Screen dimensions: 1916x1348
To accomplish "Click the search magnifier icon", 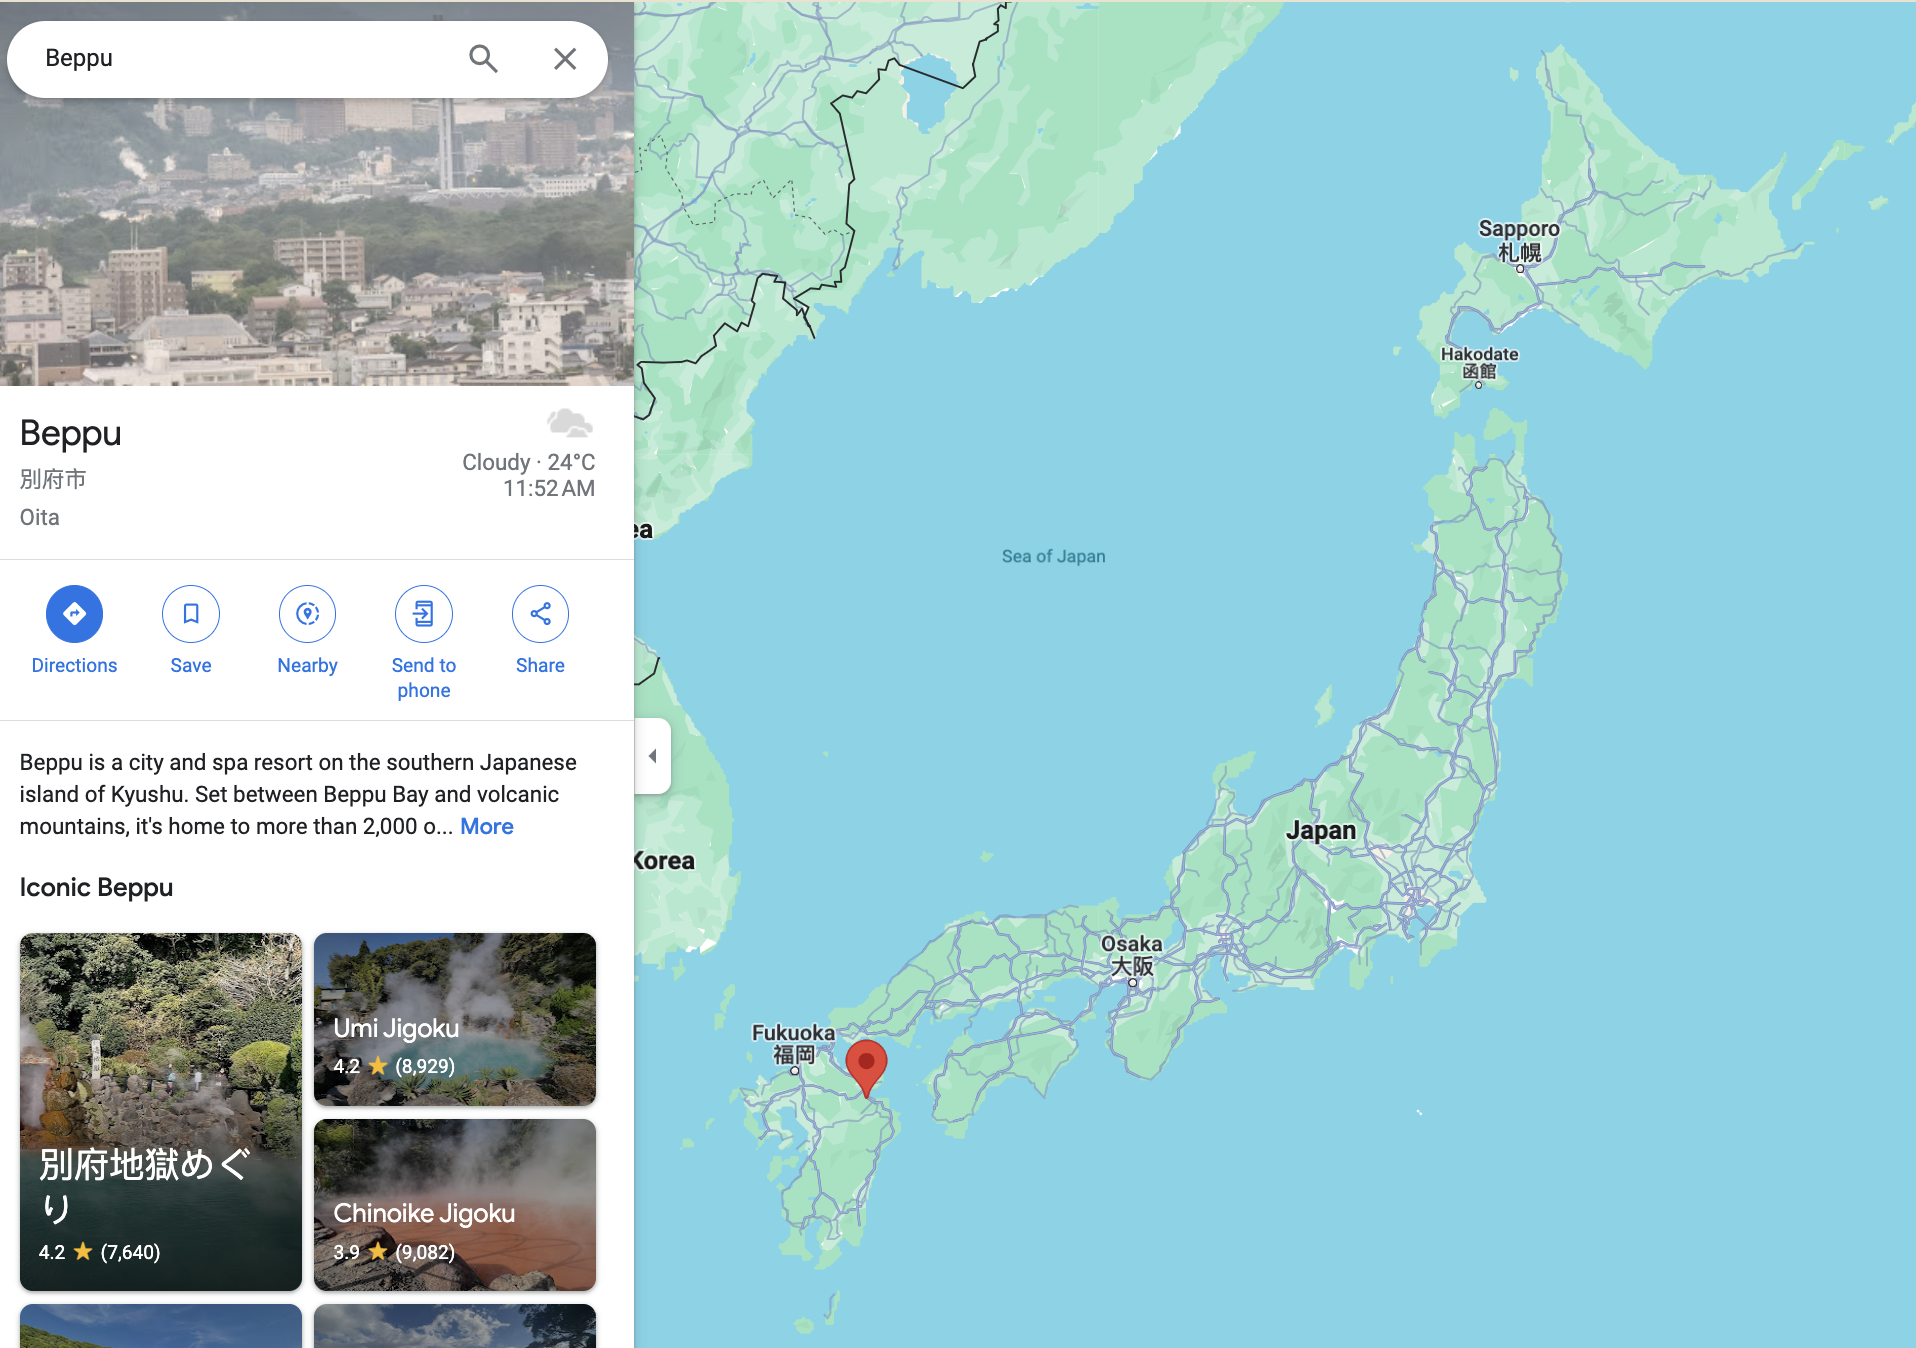I will (483, 59).
